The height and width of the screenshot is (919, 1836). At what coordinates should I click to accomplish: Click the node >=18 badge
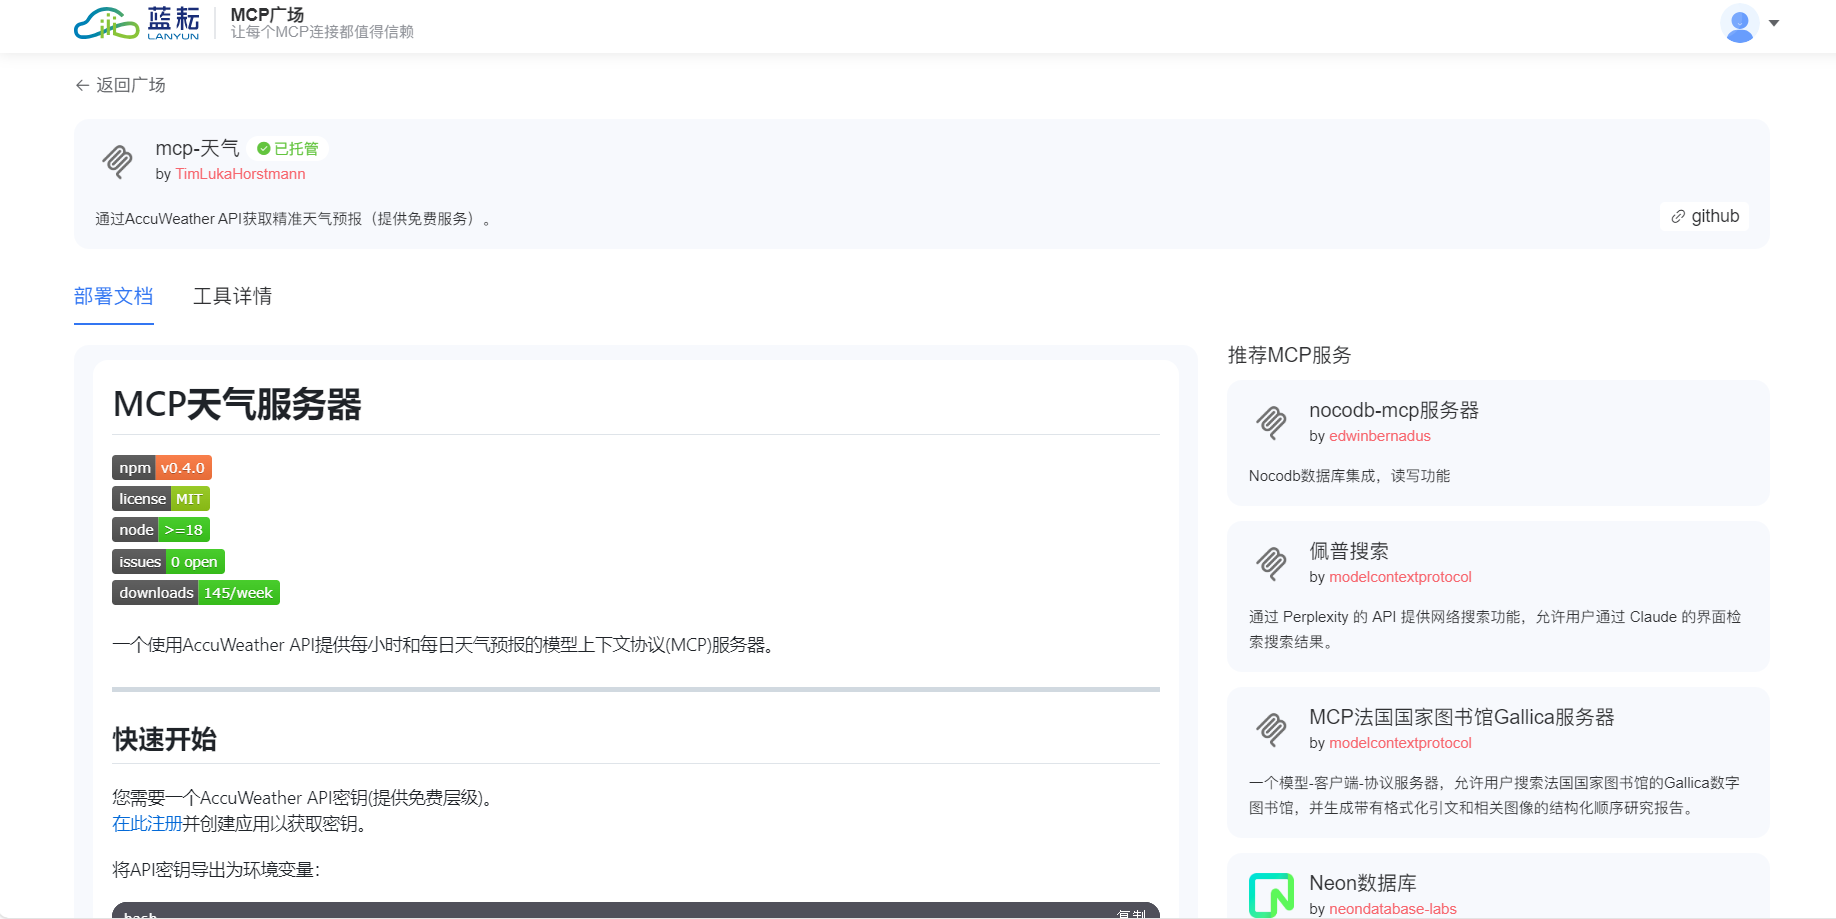click(161, 530)
